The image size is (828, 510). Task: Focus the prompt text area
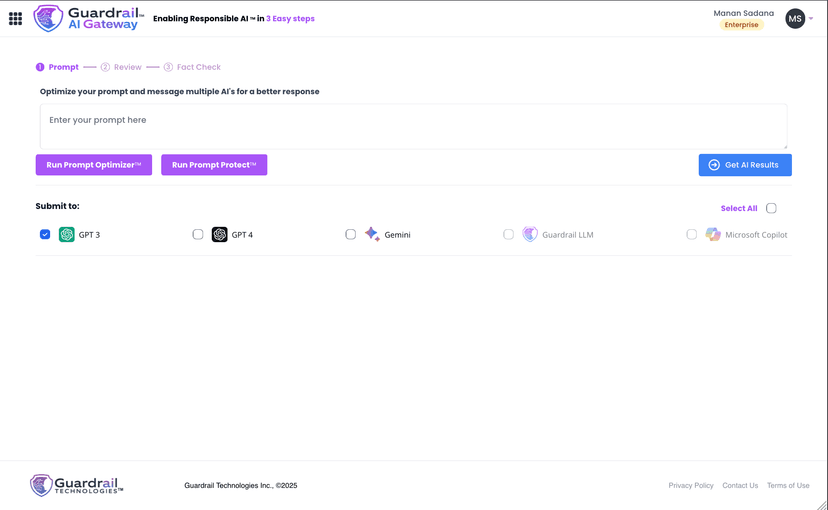click(413, 127)
